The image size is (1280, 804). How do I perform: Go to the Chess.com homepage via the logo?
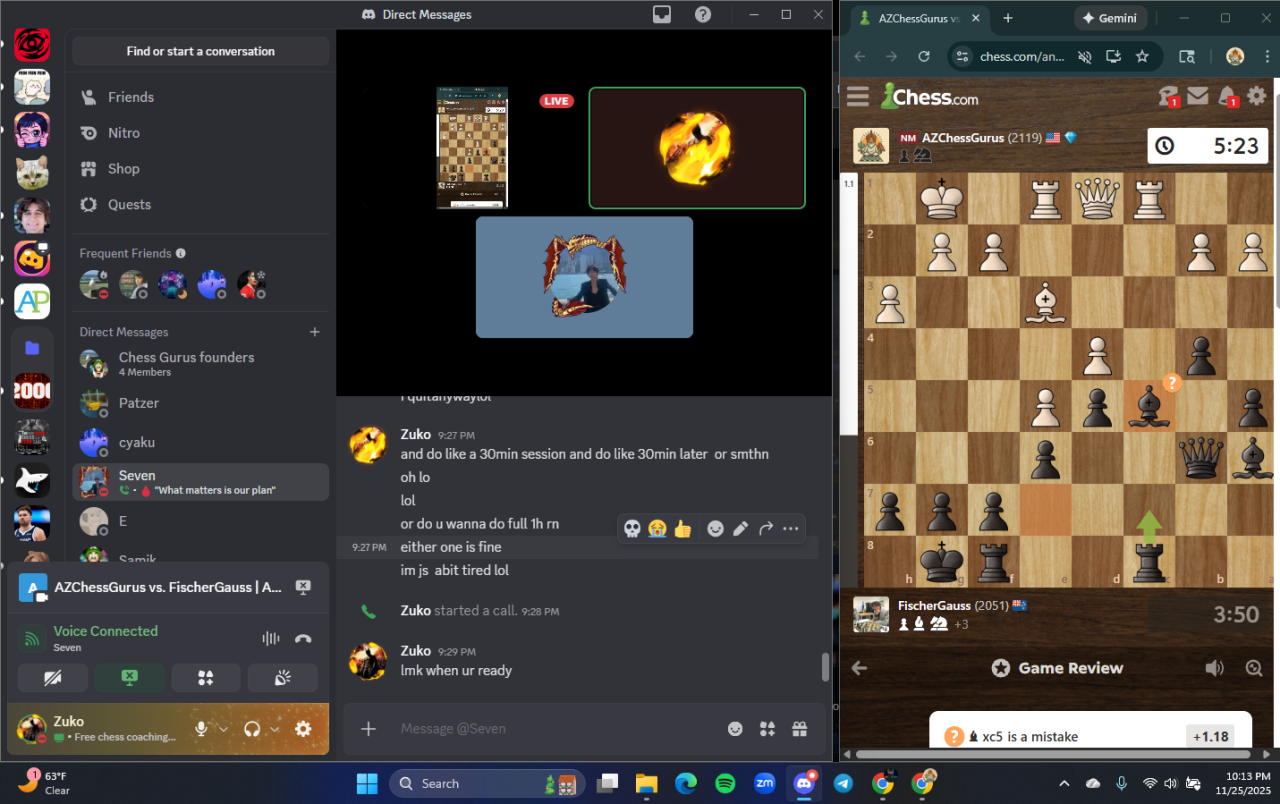(929, 96)
